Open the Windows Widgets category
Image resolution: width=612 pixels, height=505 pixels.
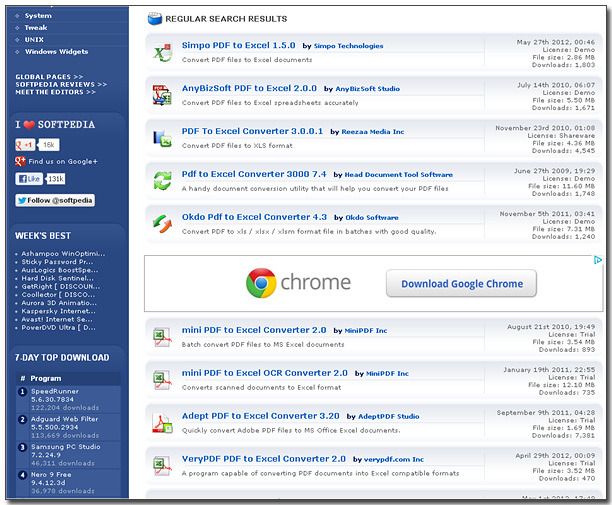pyautogui.click(x=57, y=52)
